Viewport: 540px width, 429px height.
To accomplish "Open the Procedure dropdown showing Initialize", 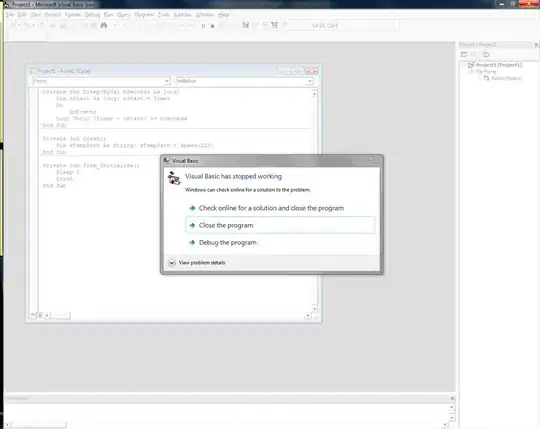I will pos(245,81).
